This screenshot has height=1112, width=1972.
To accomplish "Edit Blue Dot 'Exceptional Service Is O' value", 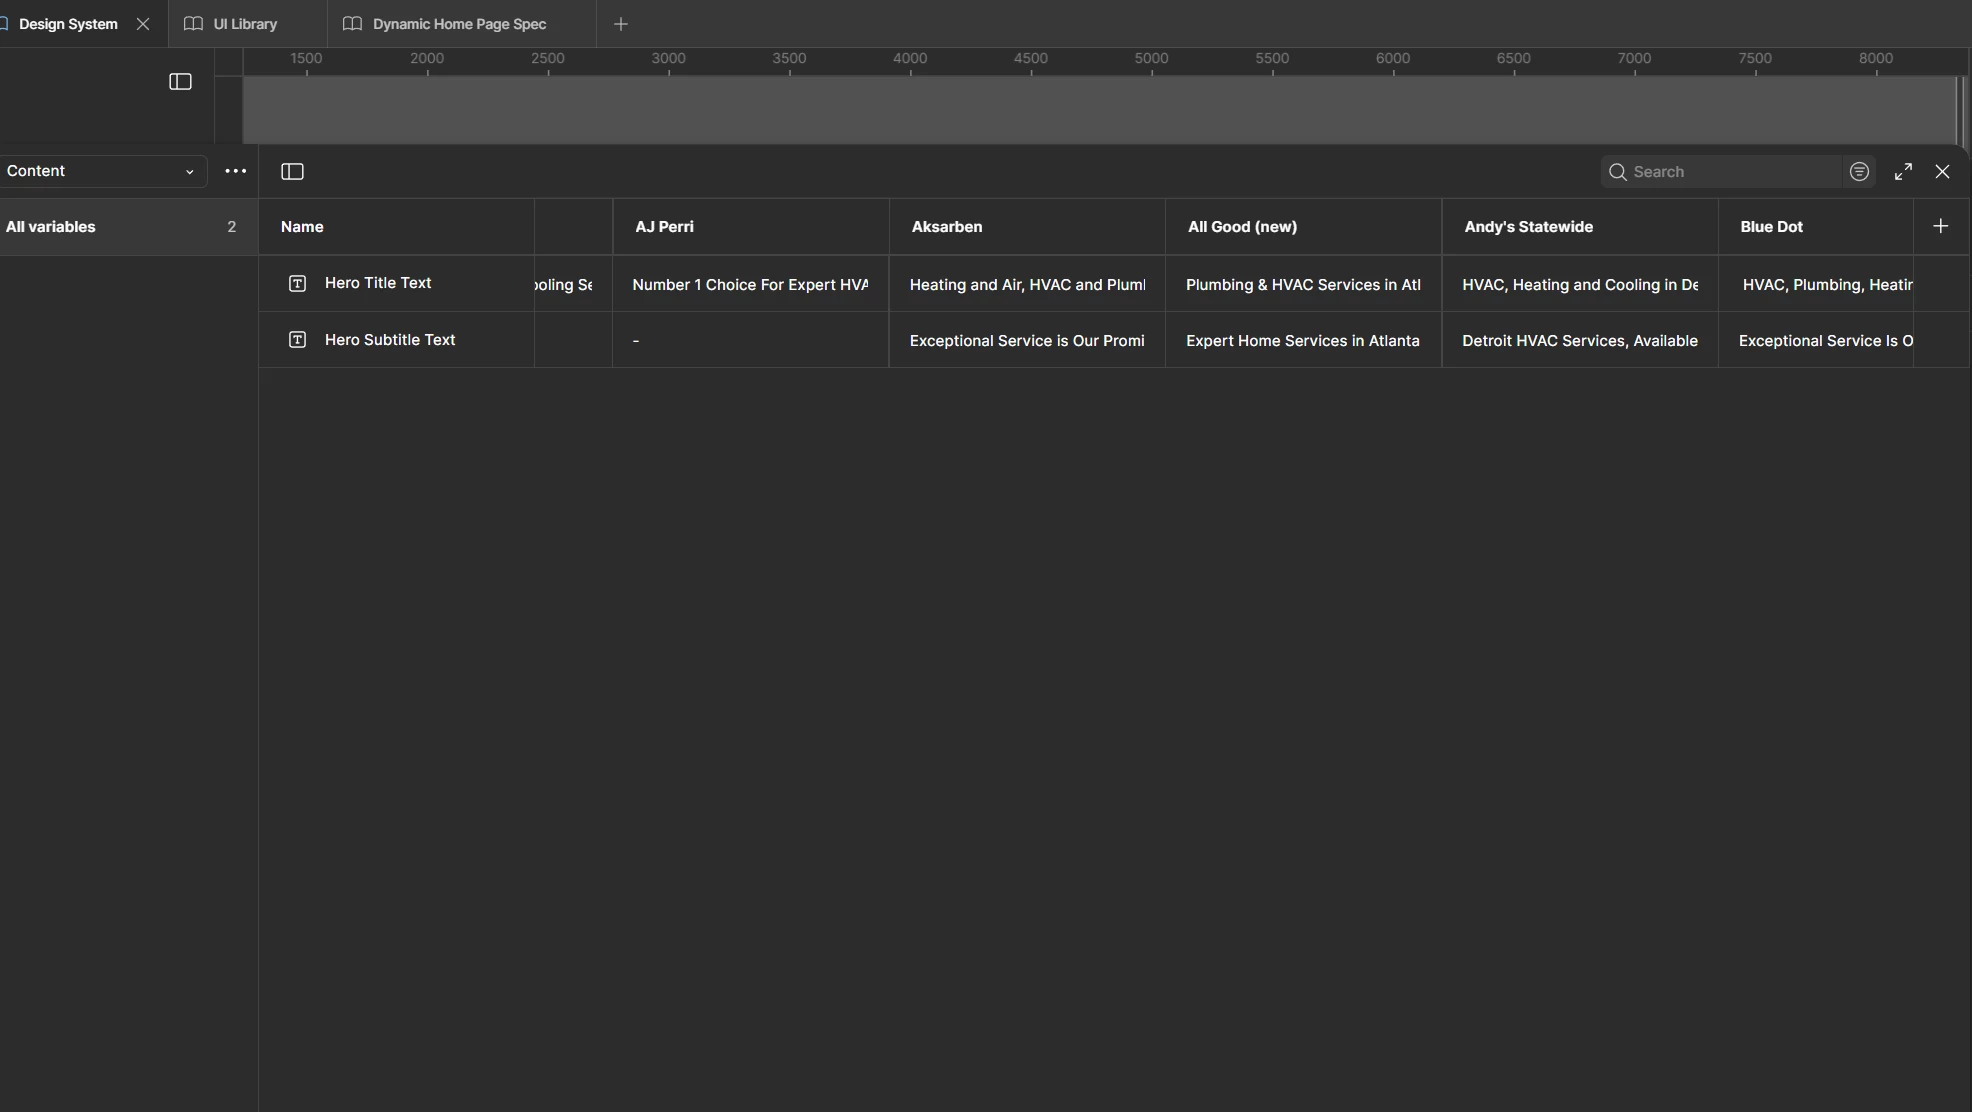I will pos(1816,340).
